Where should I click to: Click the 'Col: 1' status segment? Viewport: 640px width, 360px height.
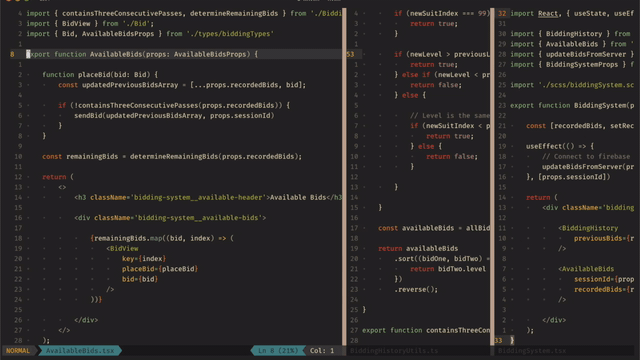pyautogui.click(x=322, y=351)
